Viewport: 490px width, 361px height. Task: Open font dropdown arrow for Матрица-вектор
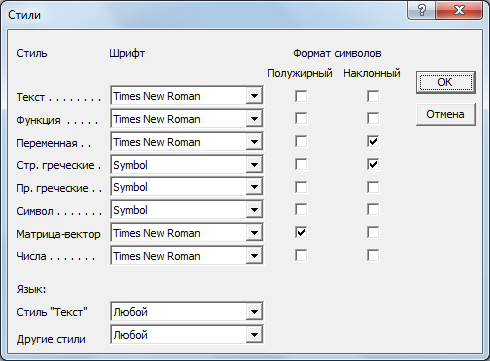pyautogui.click(x=254, y=233)
